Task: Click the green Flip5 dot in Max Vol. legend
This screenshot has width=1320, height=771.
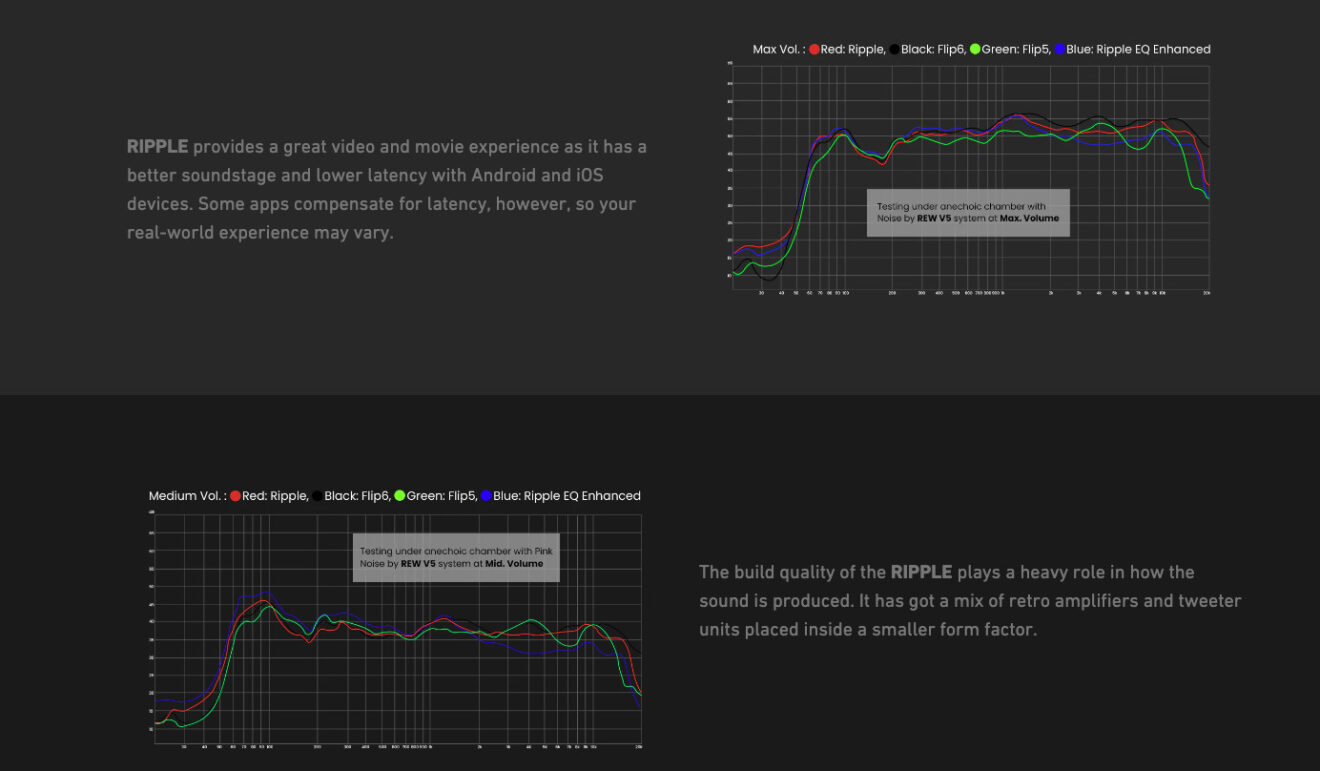Action: pos(976,49)
